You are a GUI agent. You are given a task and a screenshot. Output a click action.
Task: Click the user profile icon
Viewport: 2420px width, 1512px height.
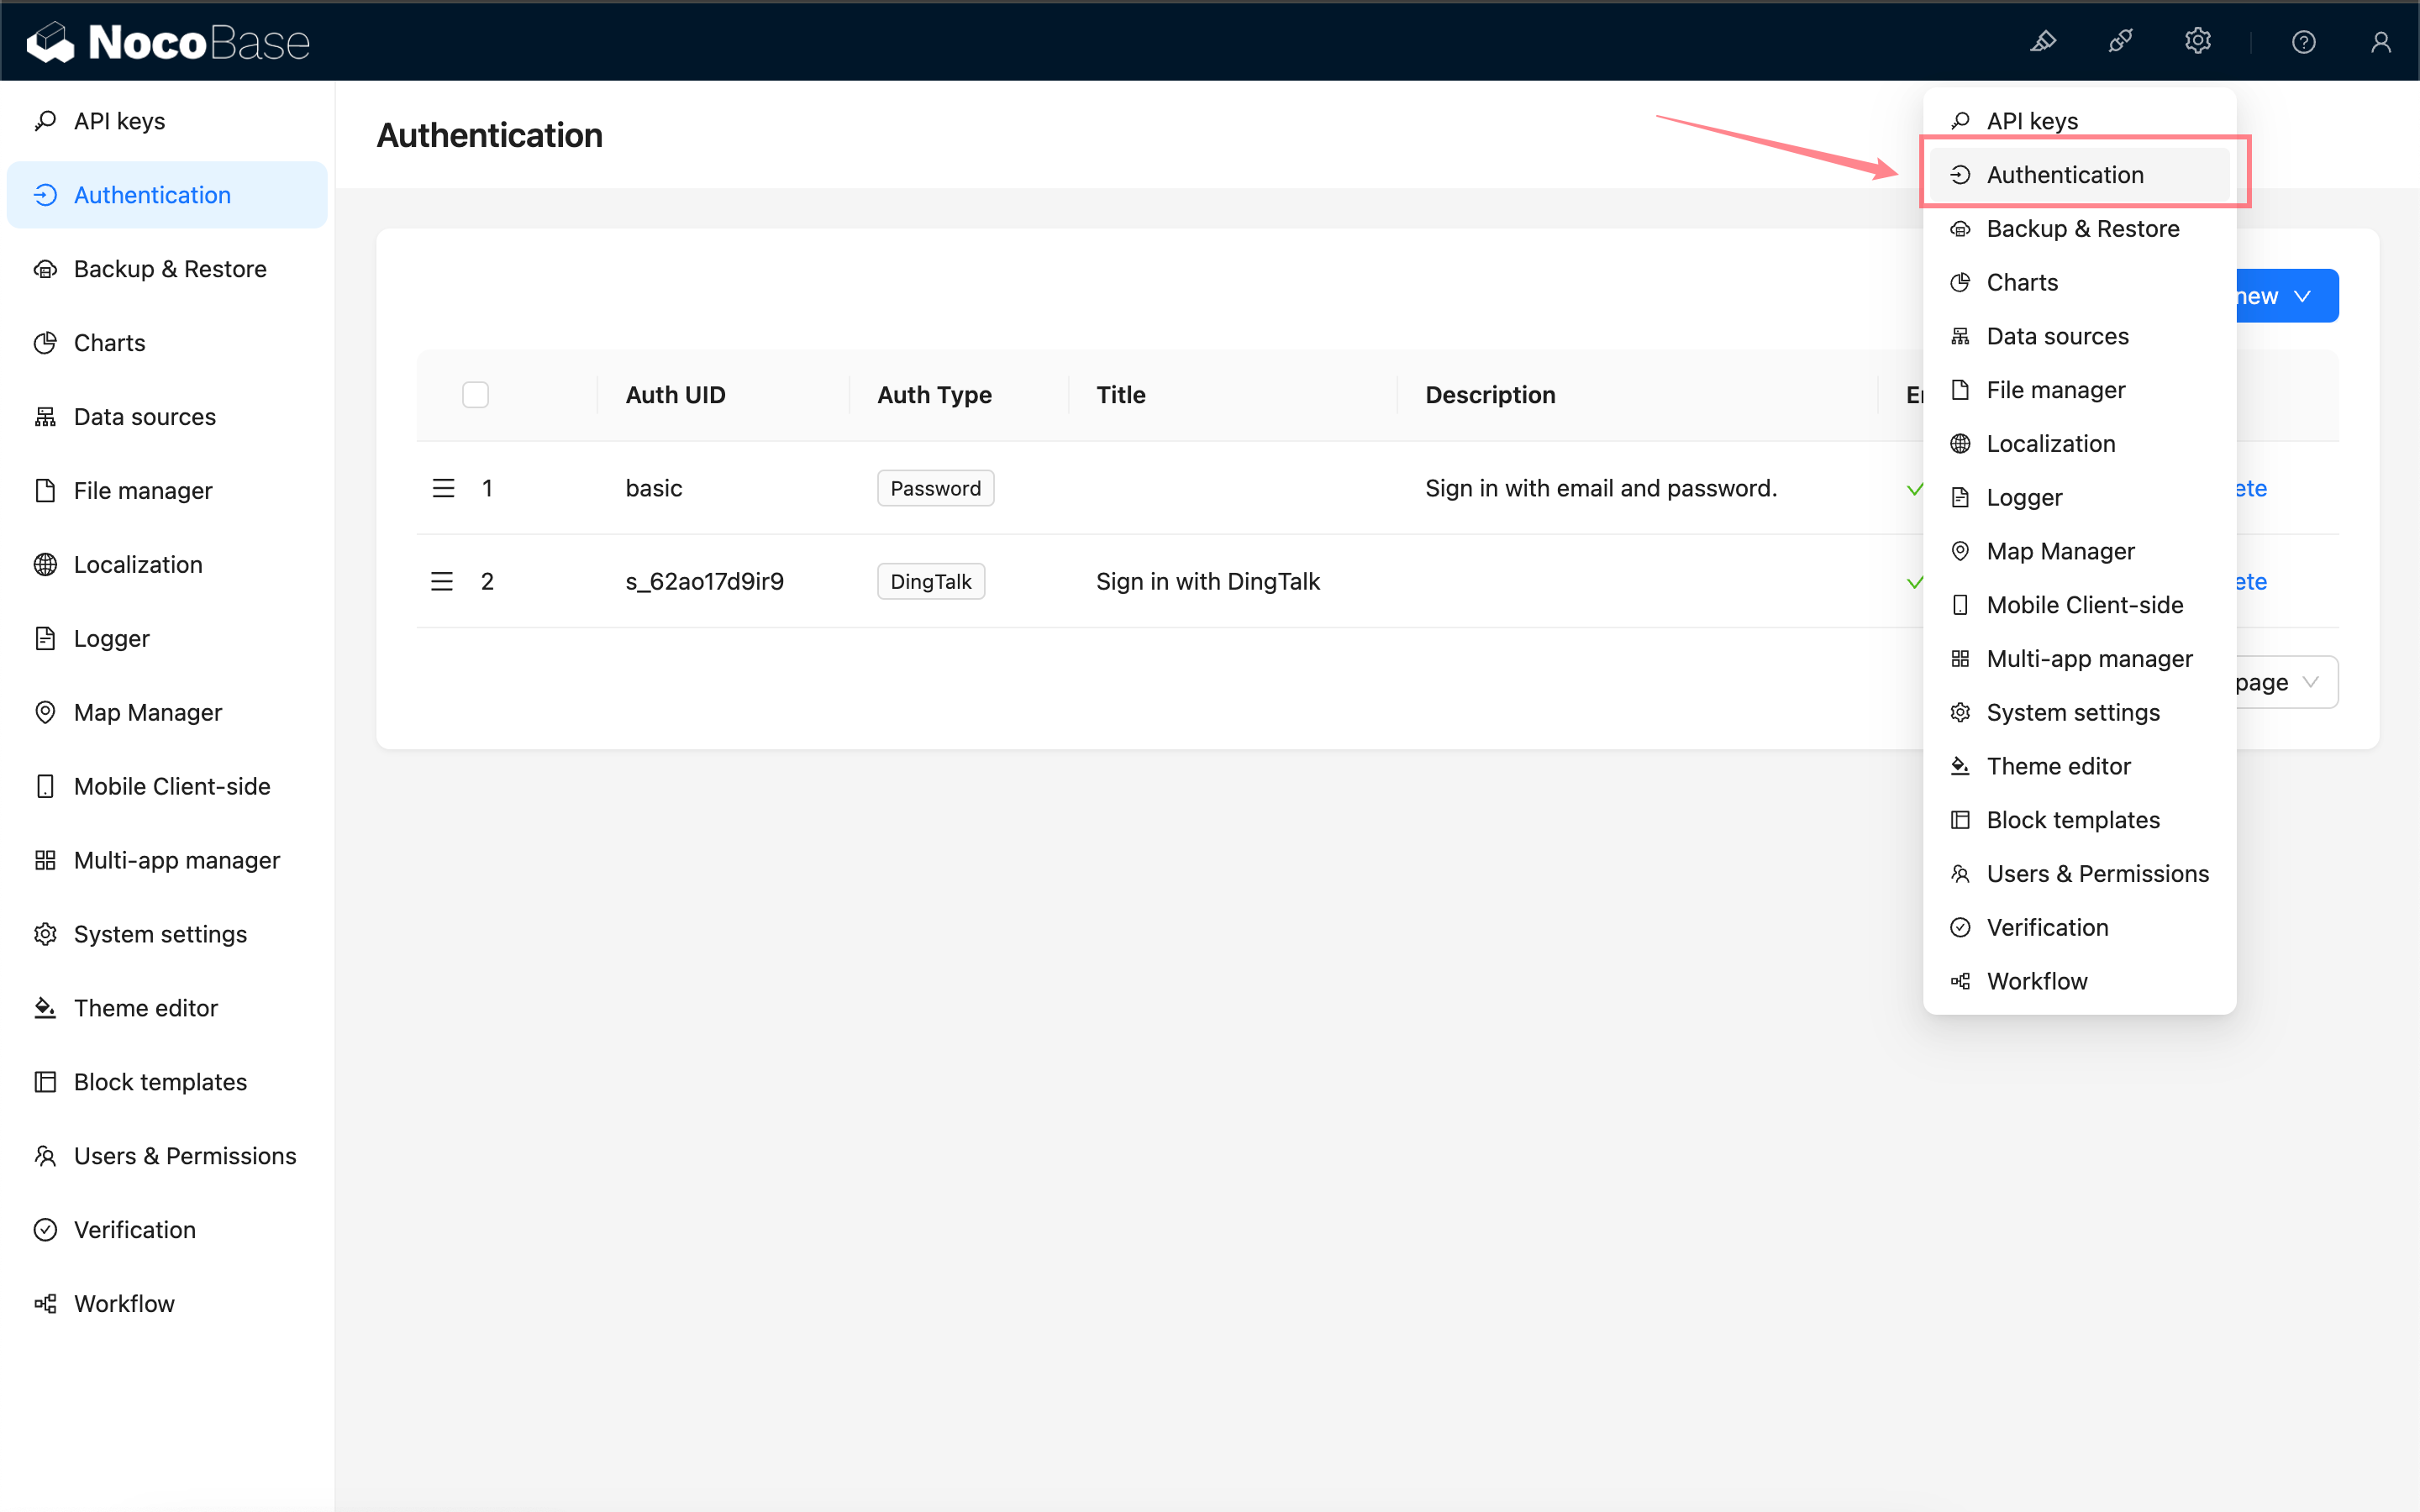(2380, 42)
